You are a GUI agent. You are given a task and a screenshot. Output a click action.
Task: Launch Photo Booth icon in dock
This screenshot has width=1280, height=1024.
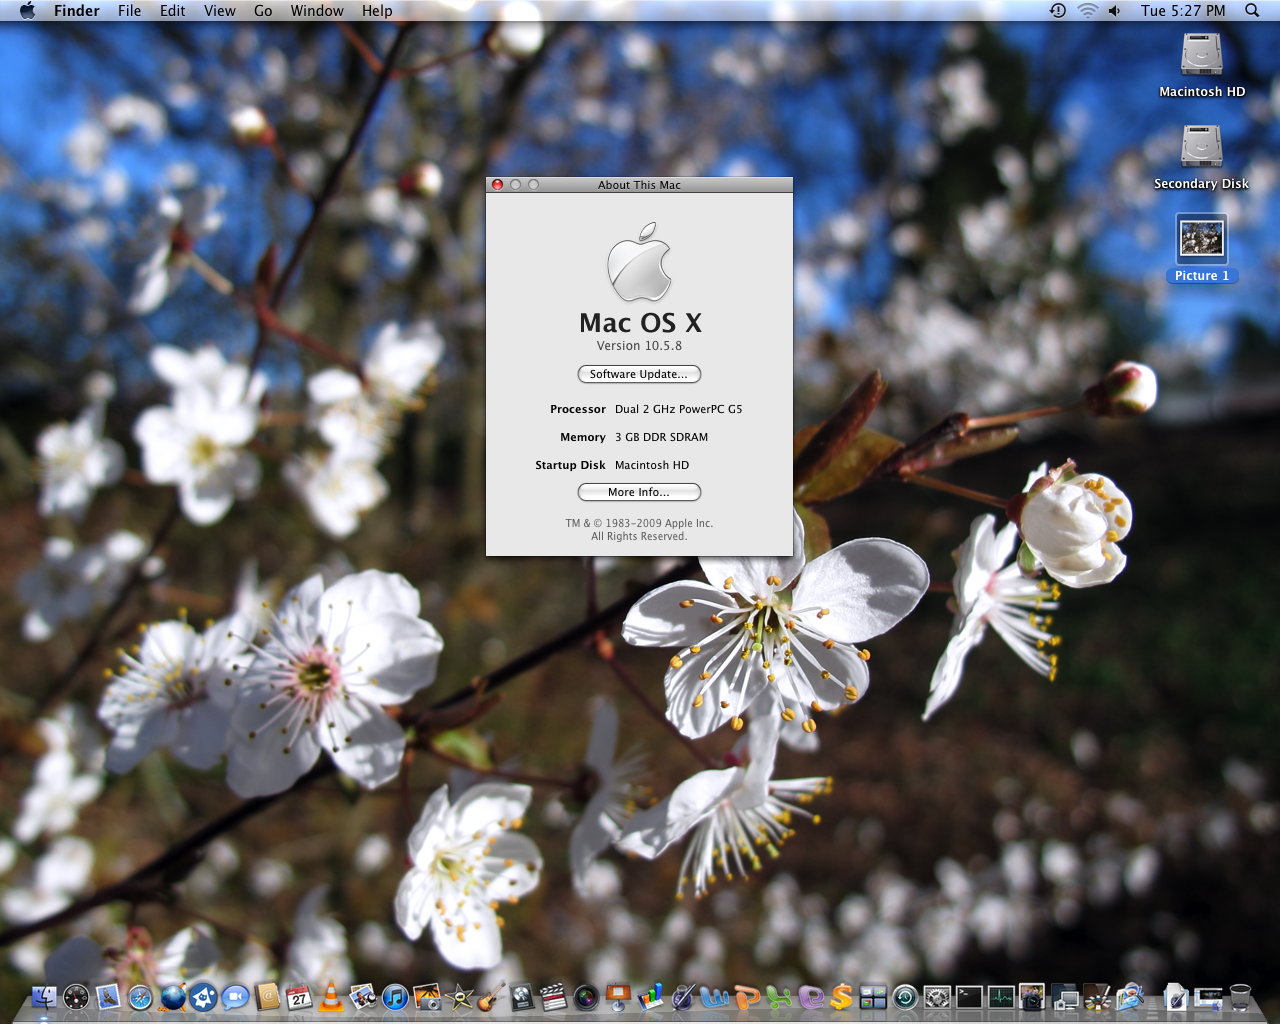click(x=1032, y=996)
